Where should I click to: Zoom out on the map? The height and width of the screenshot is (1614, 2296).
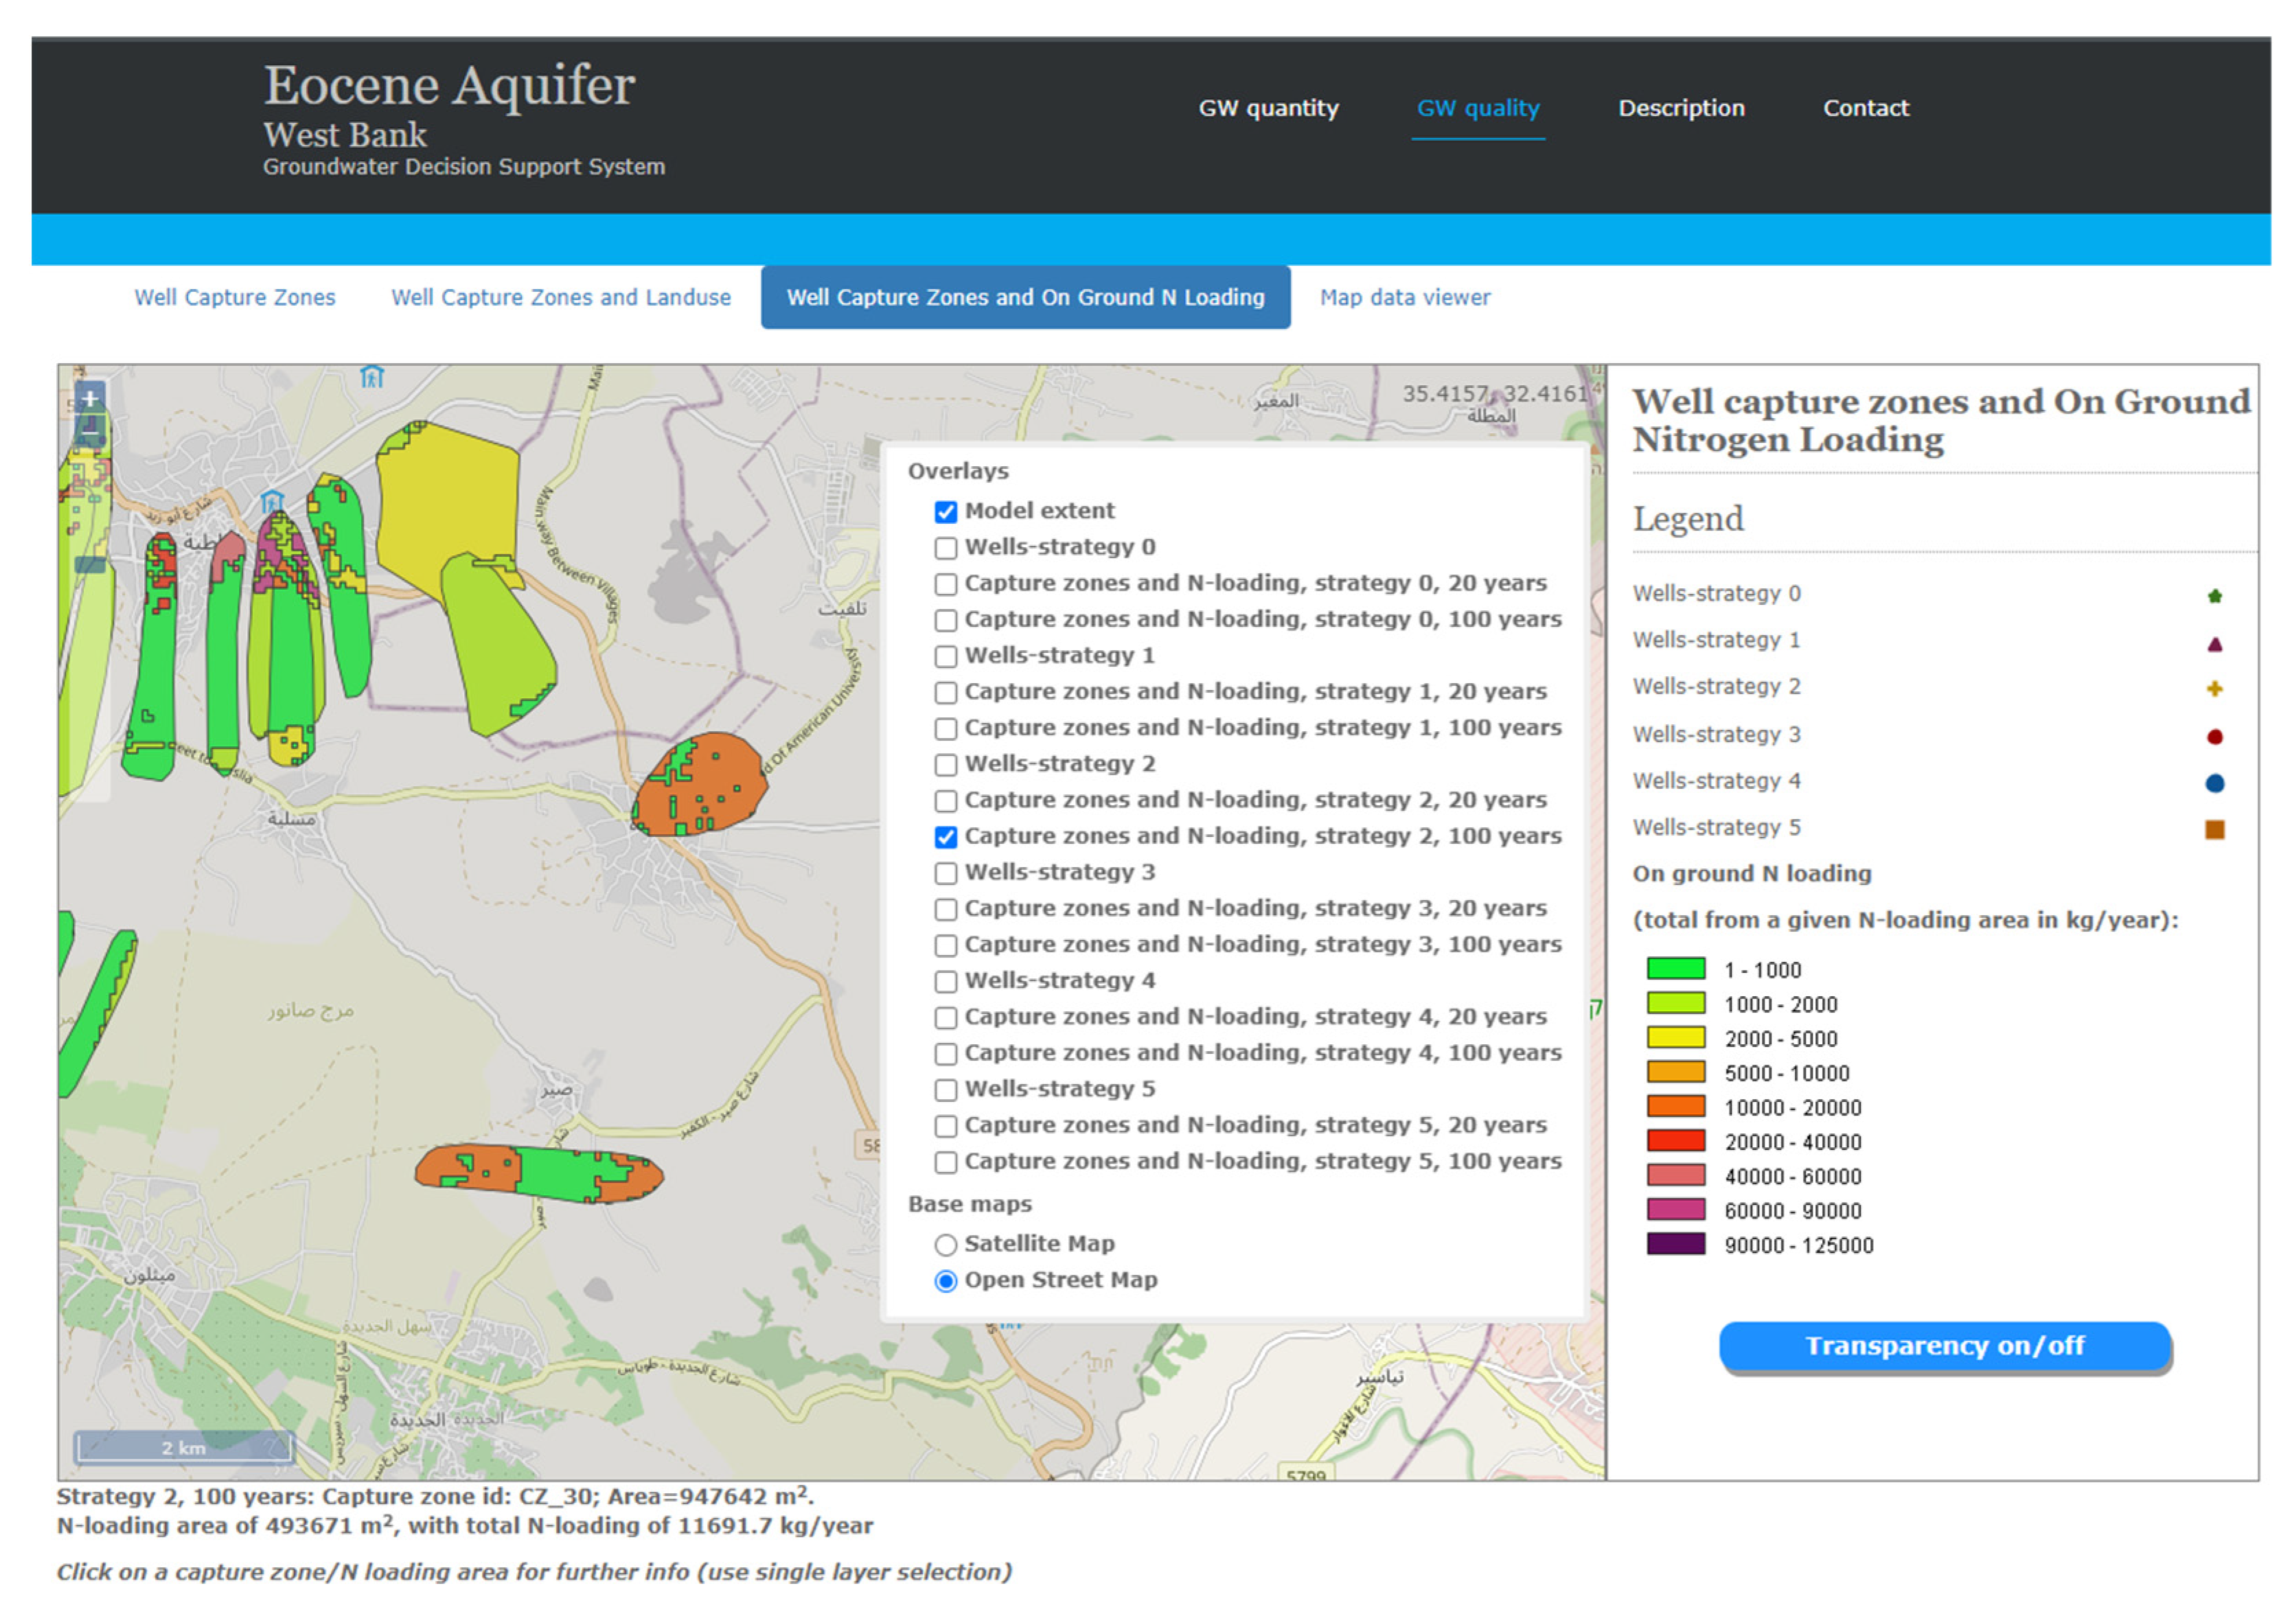click(x=90, y=432)
